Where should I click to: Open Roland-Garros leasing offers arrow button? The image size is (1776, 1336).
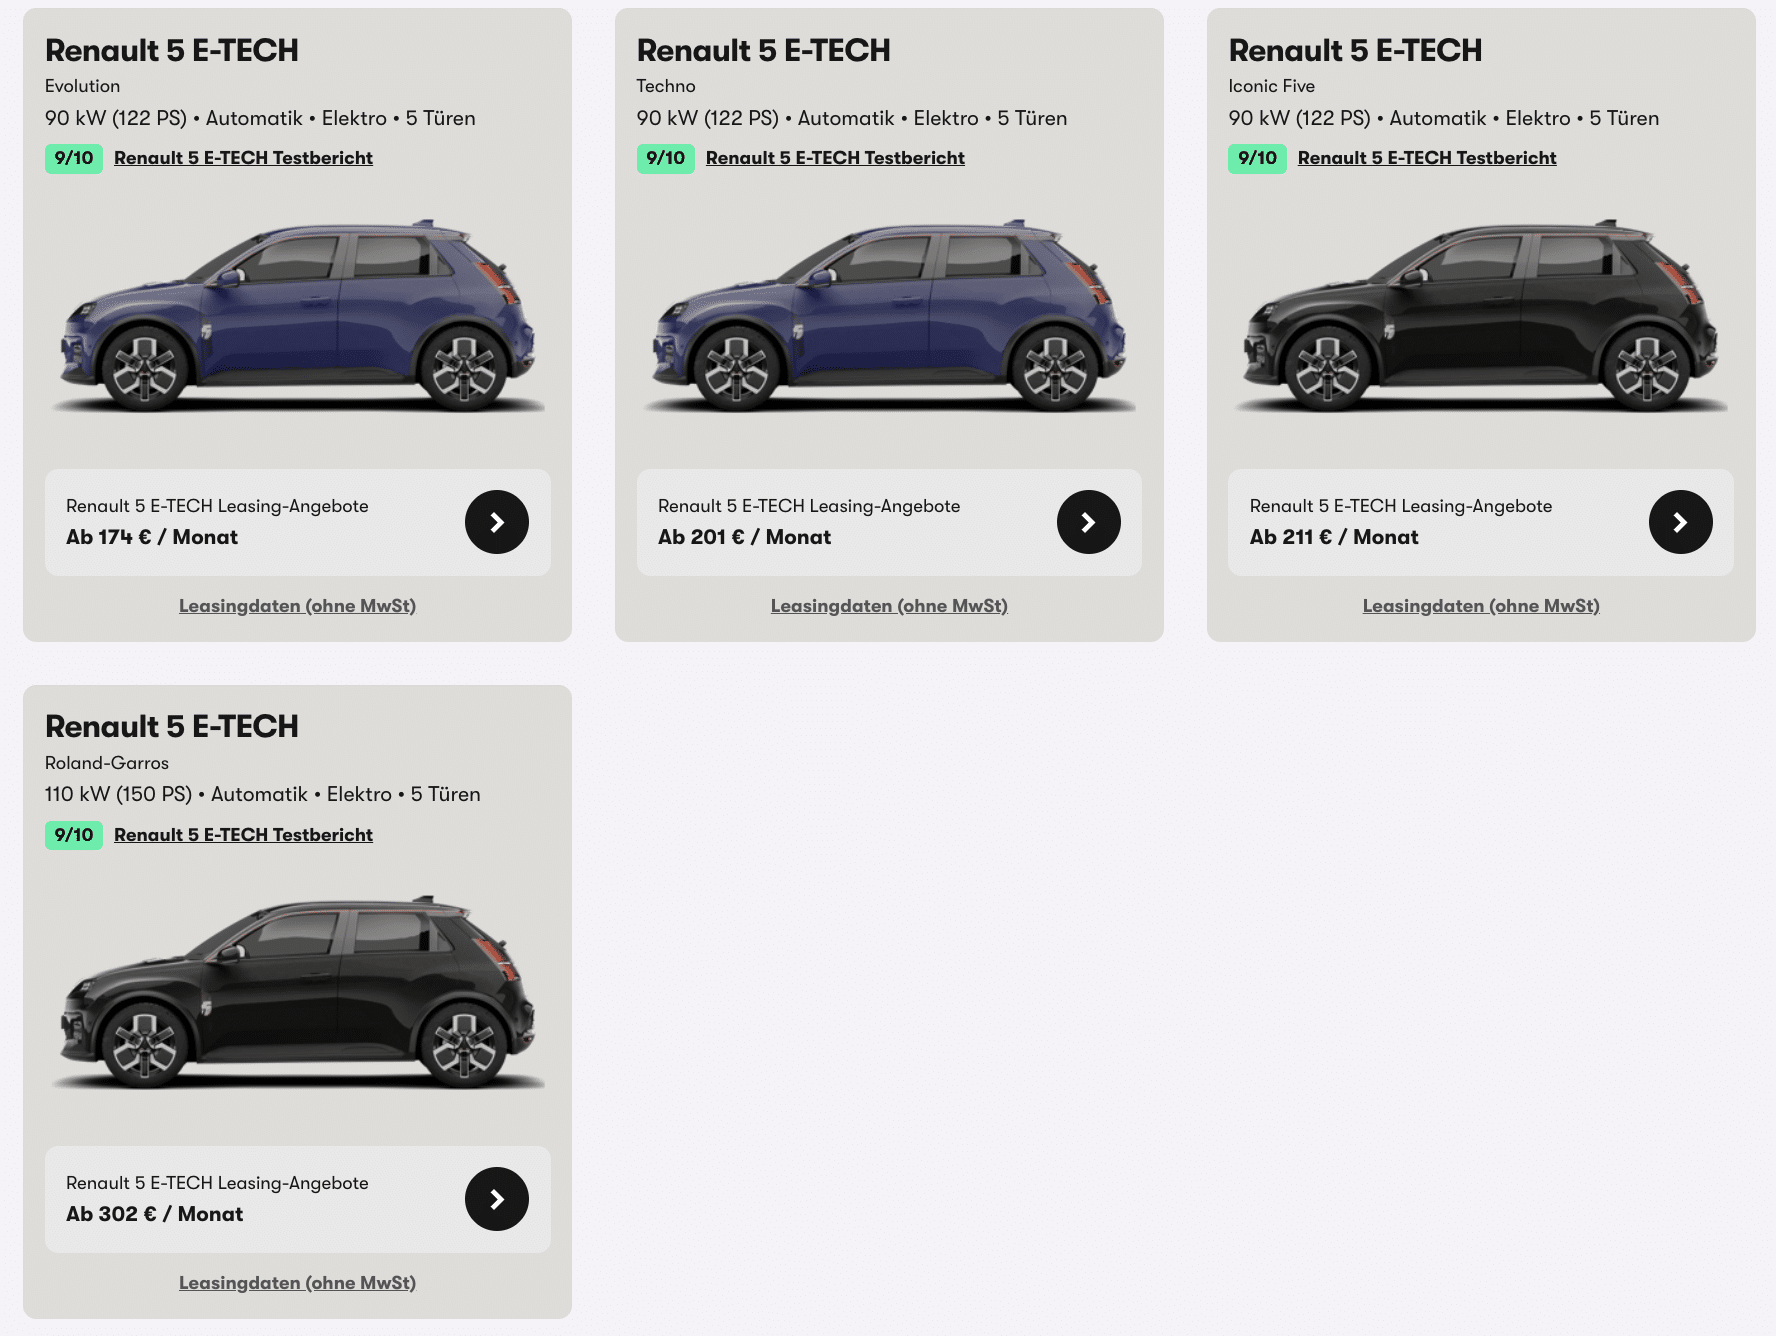pos(497,1199)
